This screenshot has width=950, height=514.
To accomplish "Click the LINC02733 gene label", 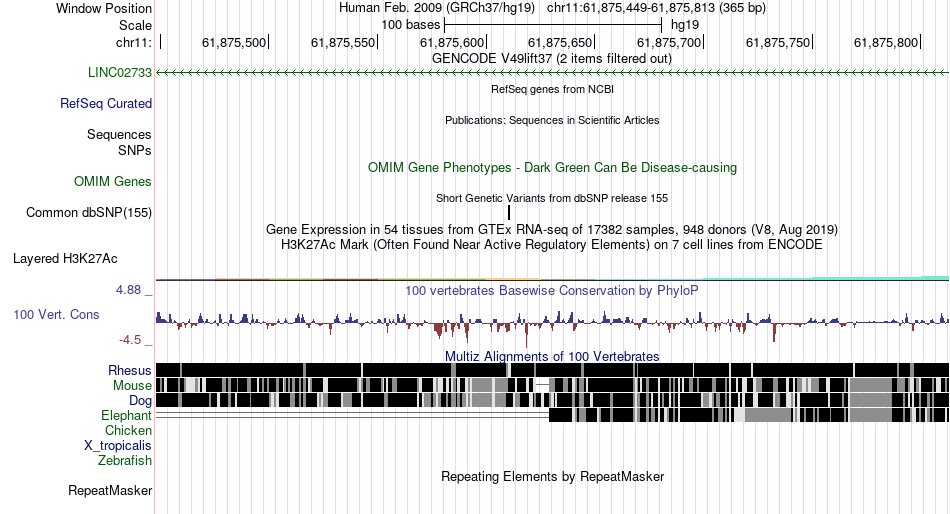I will [x=119, y=73].
